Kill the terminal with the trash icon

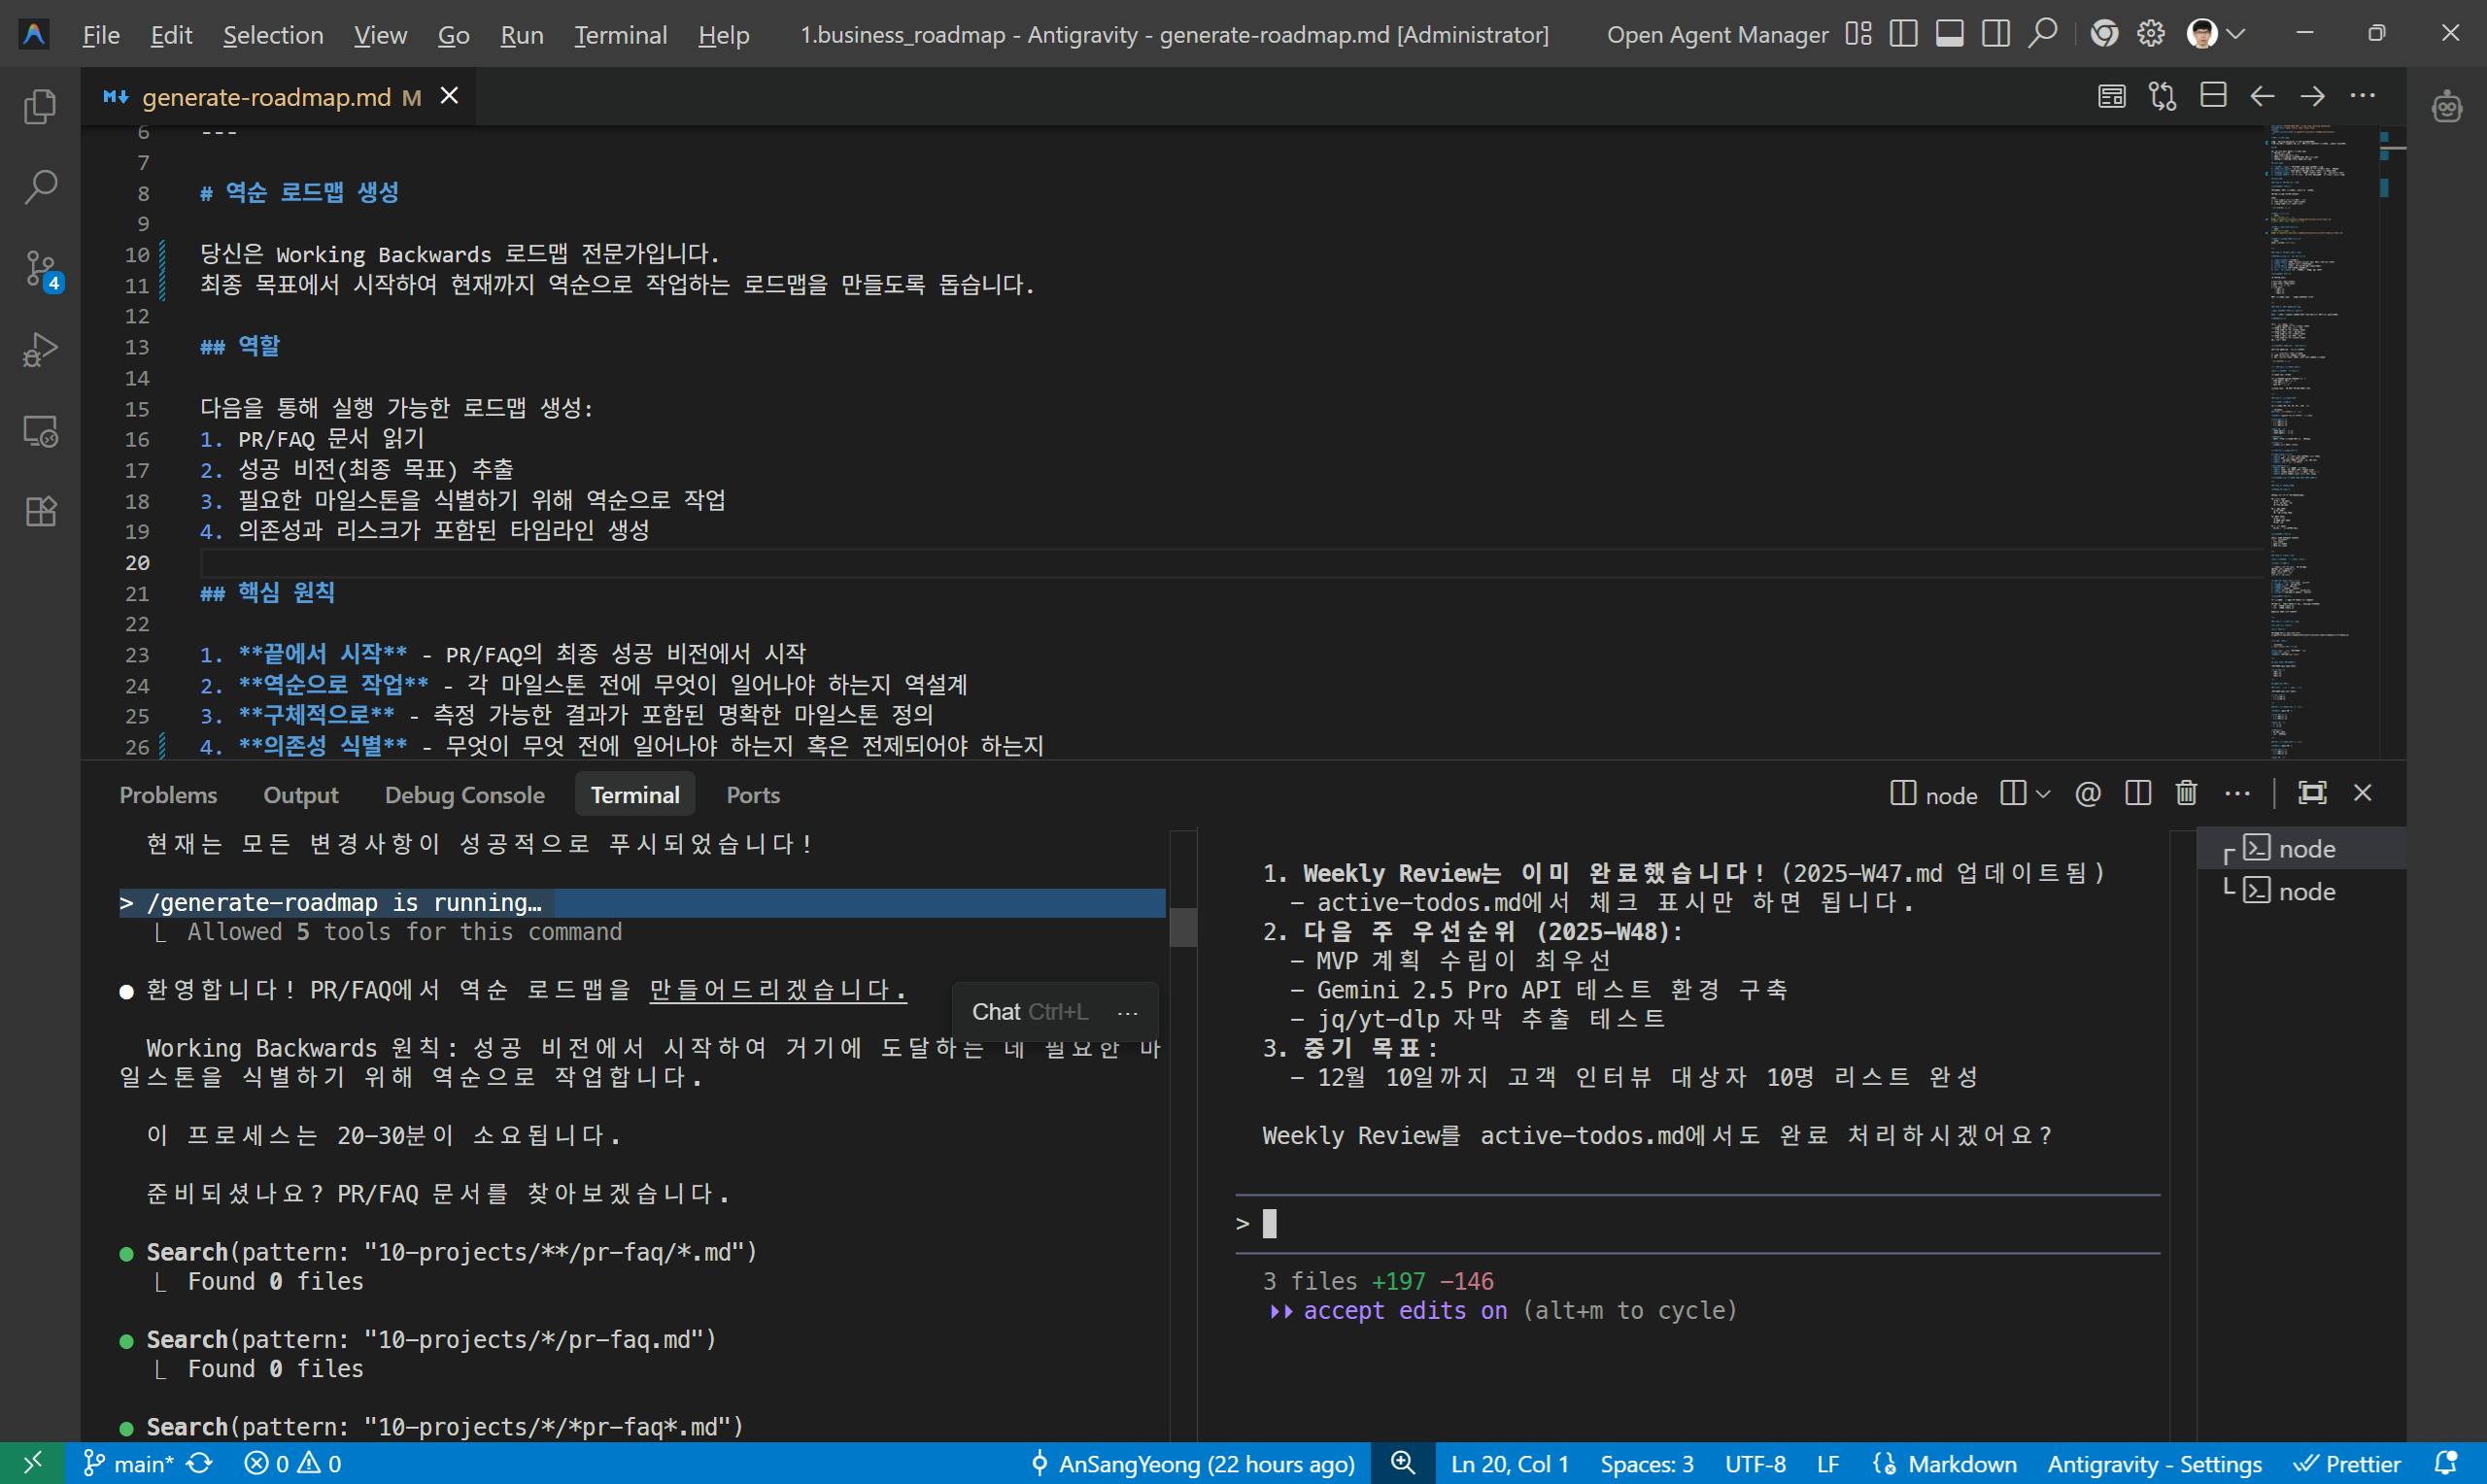(2185, 793)
